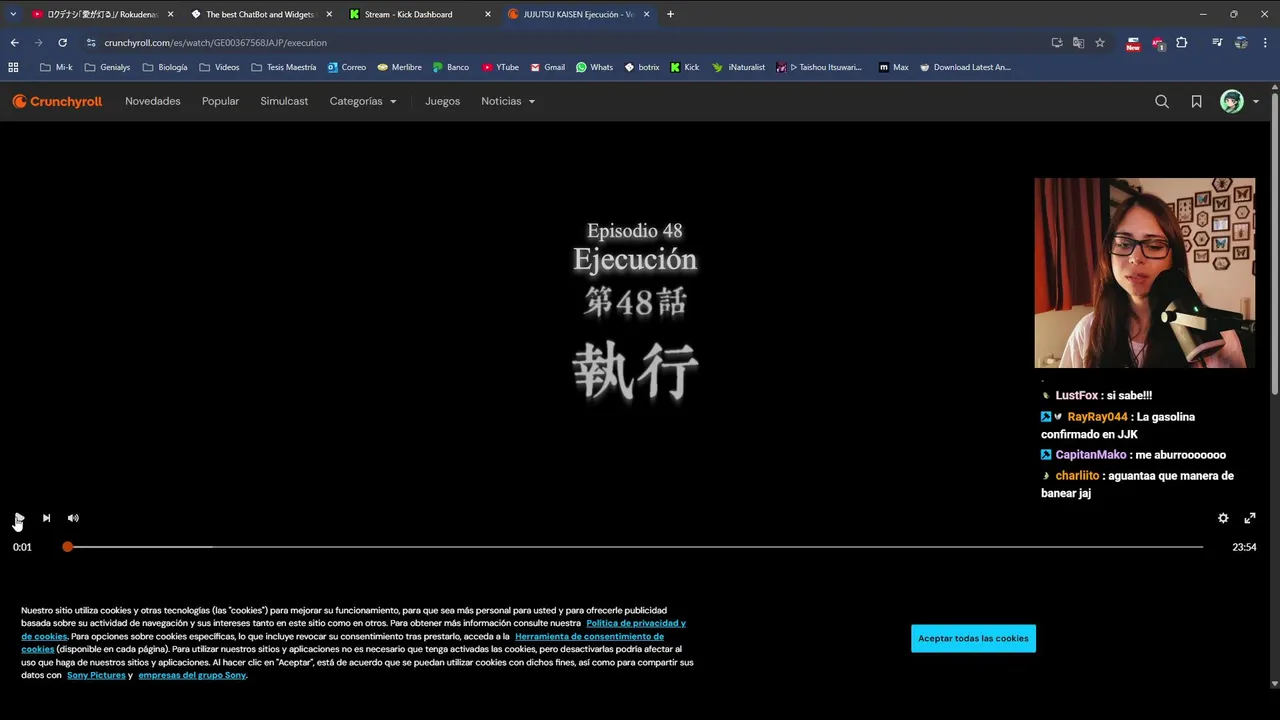Open the tab search dropdown arrow
Image resolution: width=1280 pixels, height=720 pixels.
(x=13, y=14)
